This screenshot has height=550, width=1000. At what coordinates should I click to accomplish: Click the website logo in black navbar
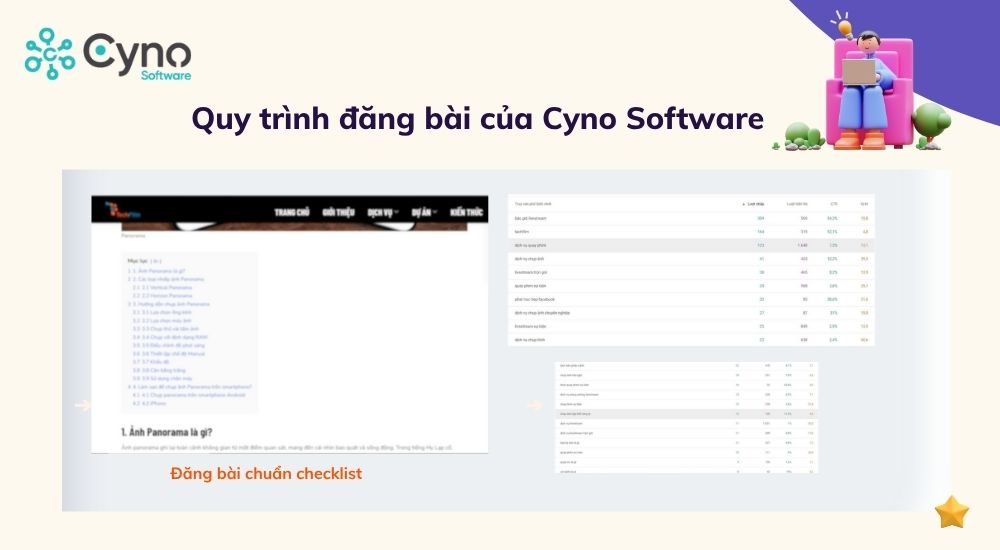tap(113, 212)
